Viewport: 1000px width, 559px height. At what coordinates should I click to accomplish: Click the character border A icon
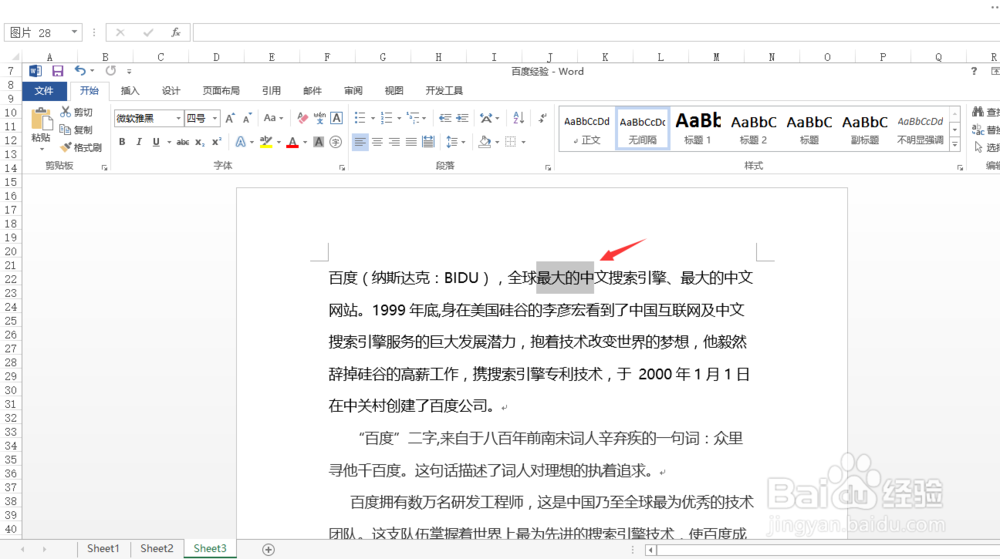337,118
